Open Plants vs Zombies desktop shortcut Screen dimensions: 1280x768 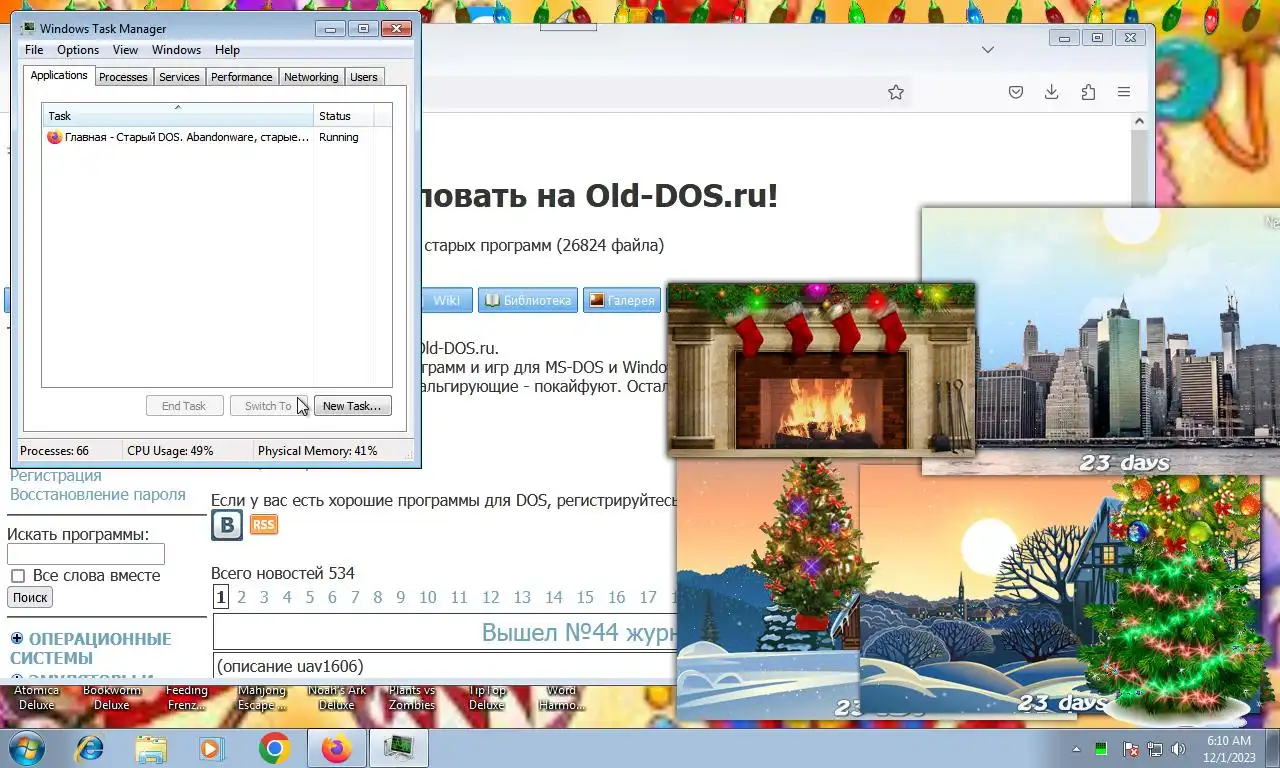tap(412, 697)
